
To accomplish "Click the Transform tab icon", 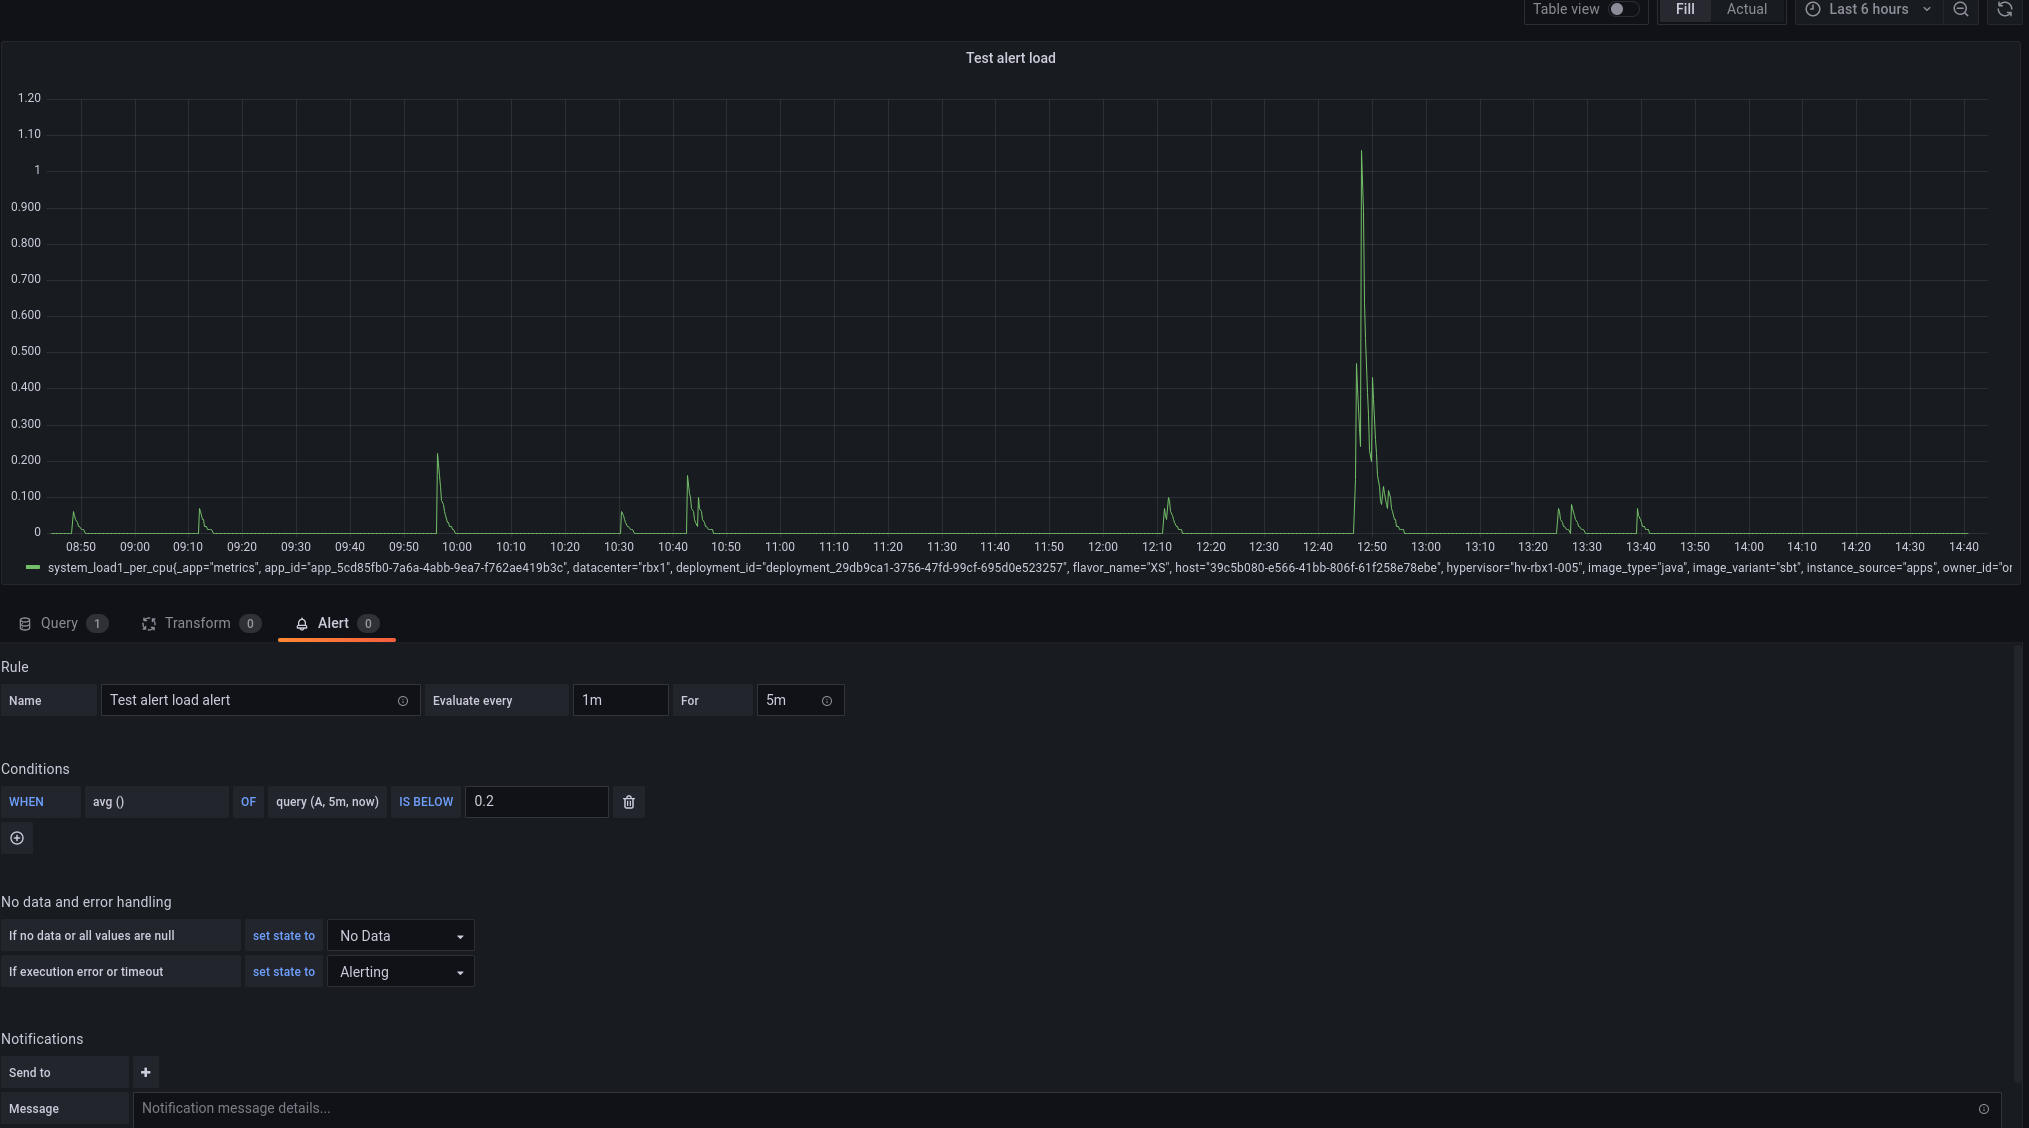I will tap(149, 624).
